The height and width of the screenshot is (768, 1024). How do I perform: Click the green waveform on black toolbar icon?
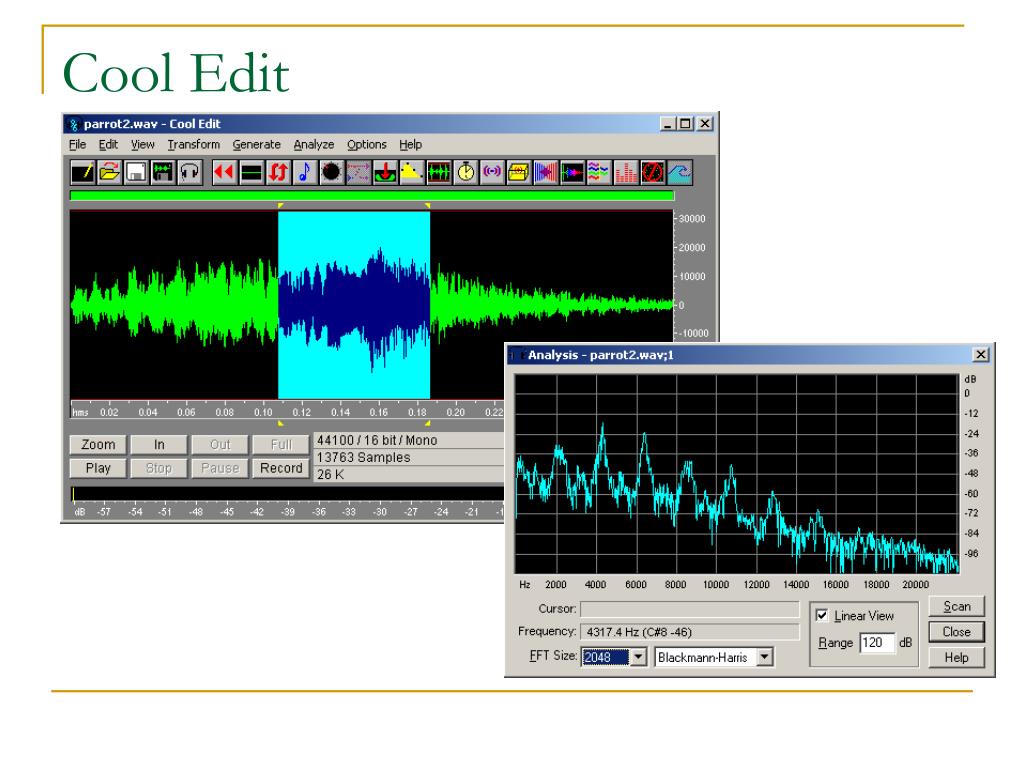point(439,172)
